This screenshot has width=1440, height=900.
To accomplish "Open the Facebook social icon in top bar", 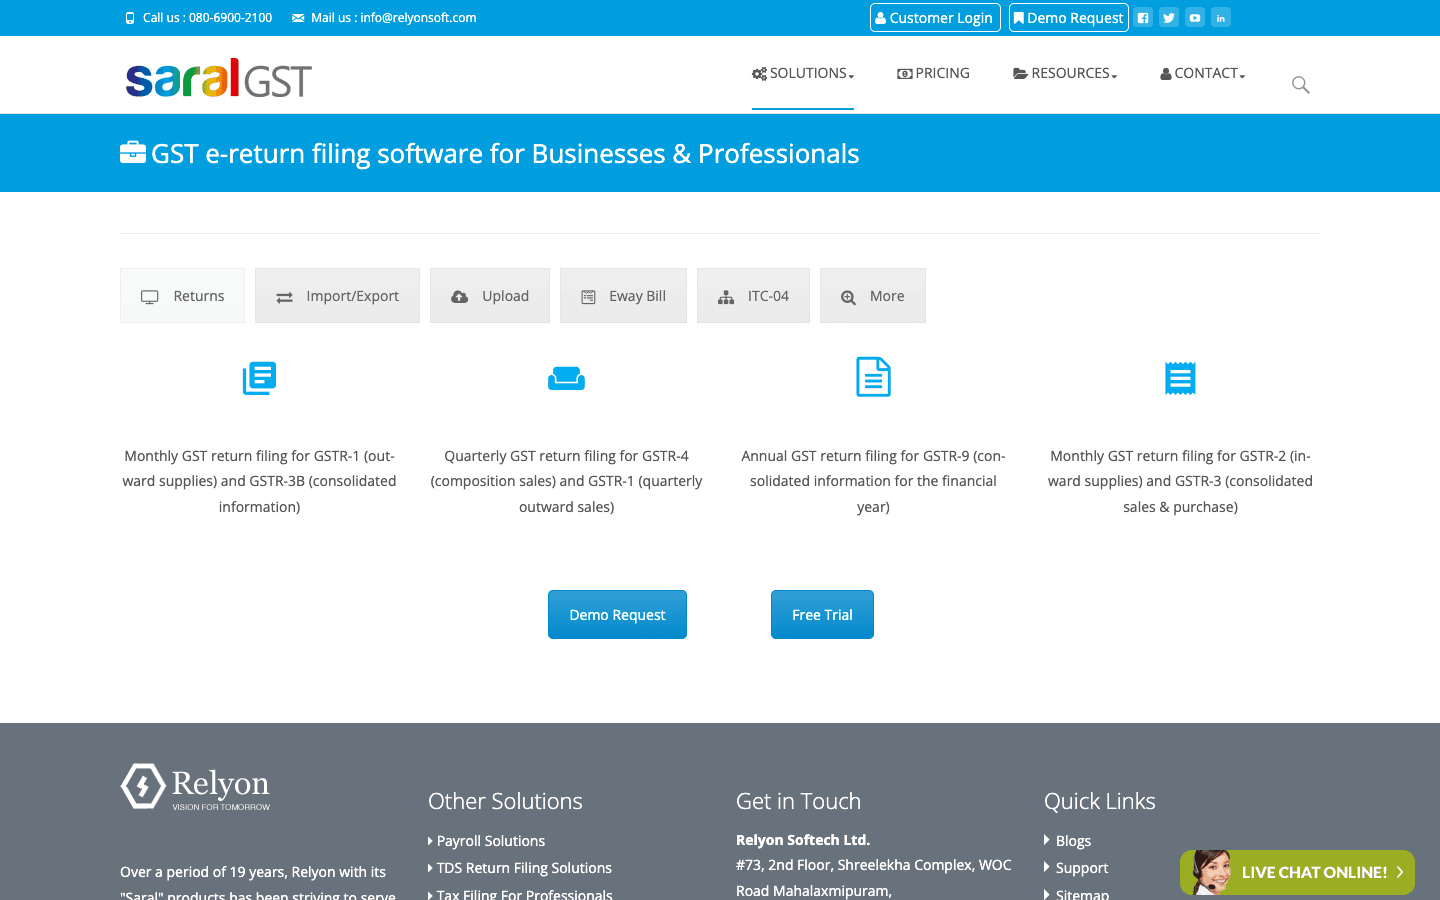I will (1143, 17).
